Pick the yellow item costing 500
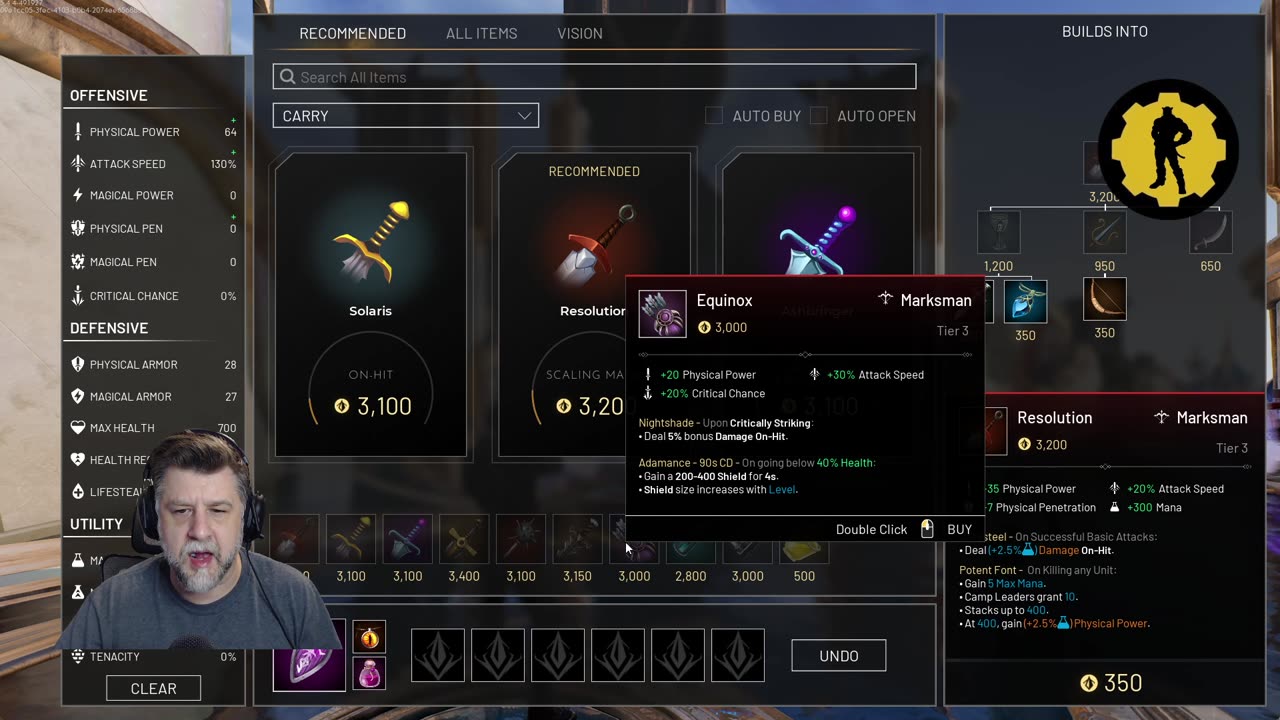The image size is (1280, 720). [x=804, y=540]
